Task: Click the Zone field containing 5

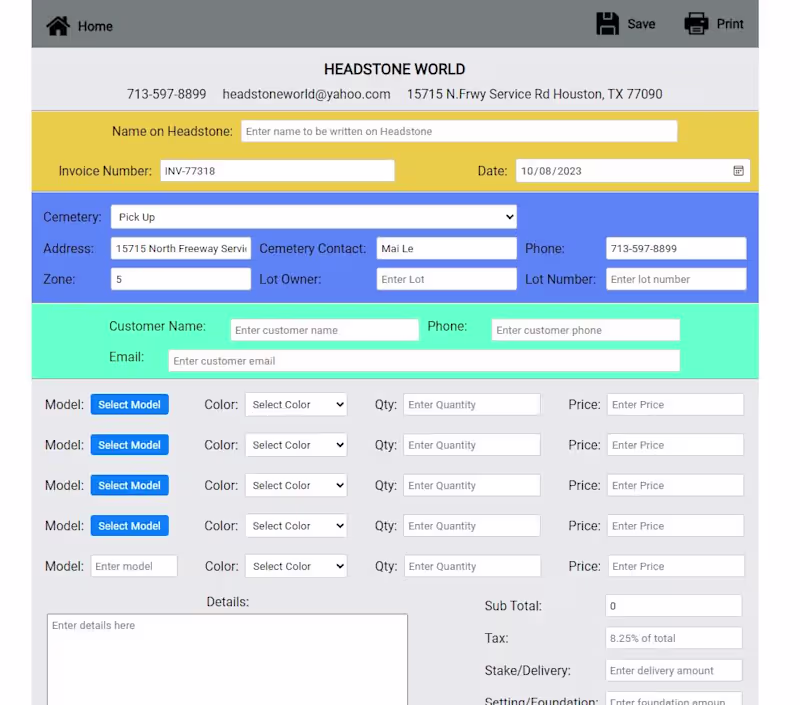Action: (181, 279)
